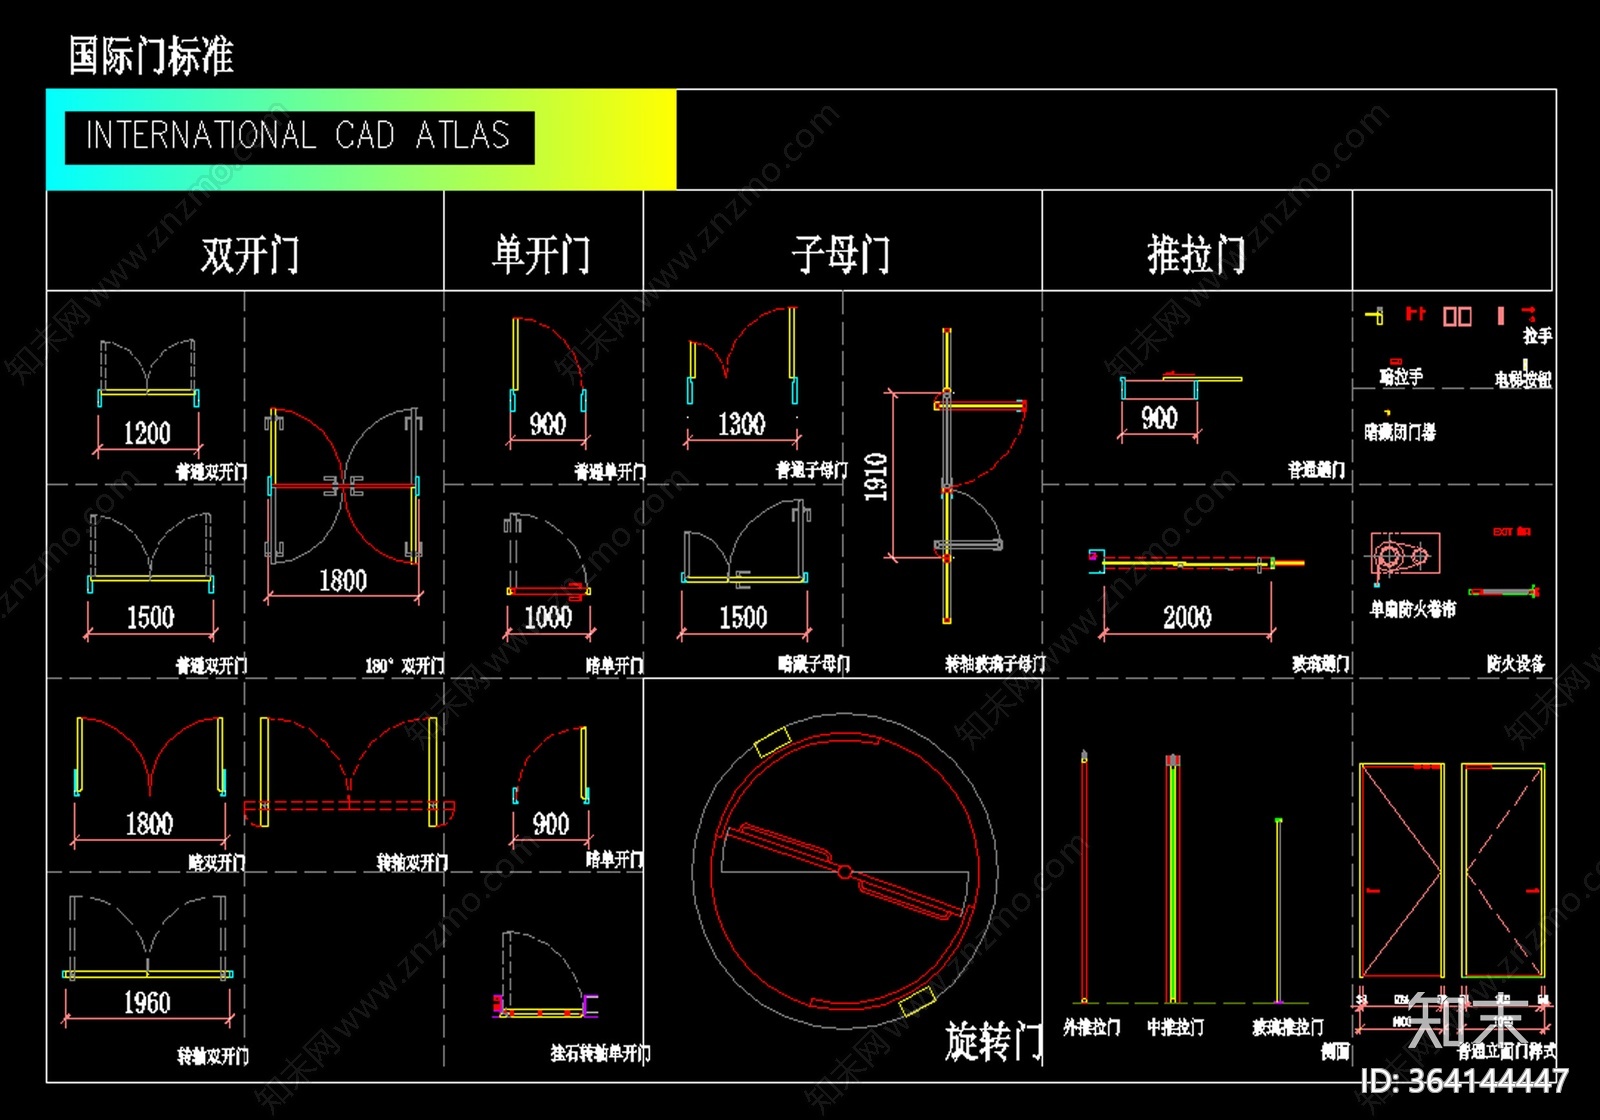1600x1120 pixels.
Task: Open the 推拉门 column header
Action: (x=1195, y=252)
